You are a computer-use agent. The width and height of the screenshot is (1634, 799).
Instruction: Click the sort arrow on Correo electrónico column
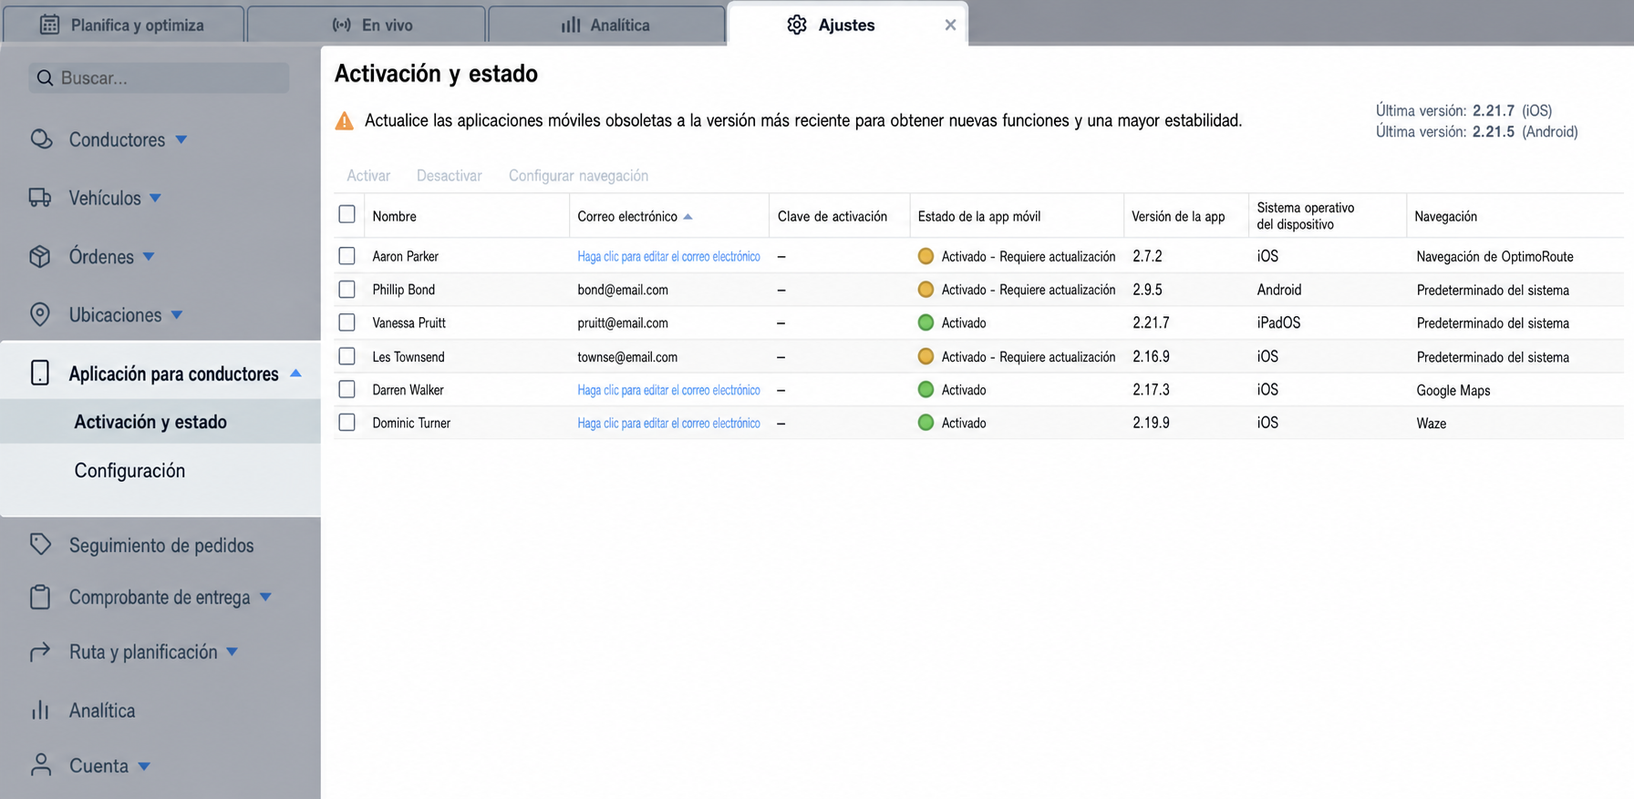[688, 217]
